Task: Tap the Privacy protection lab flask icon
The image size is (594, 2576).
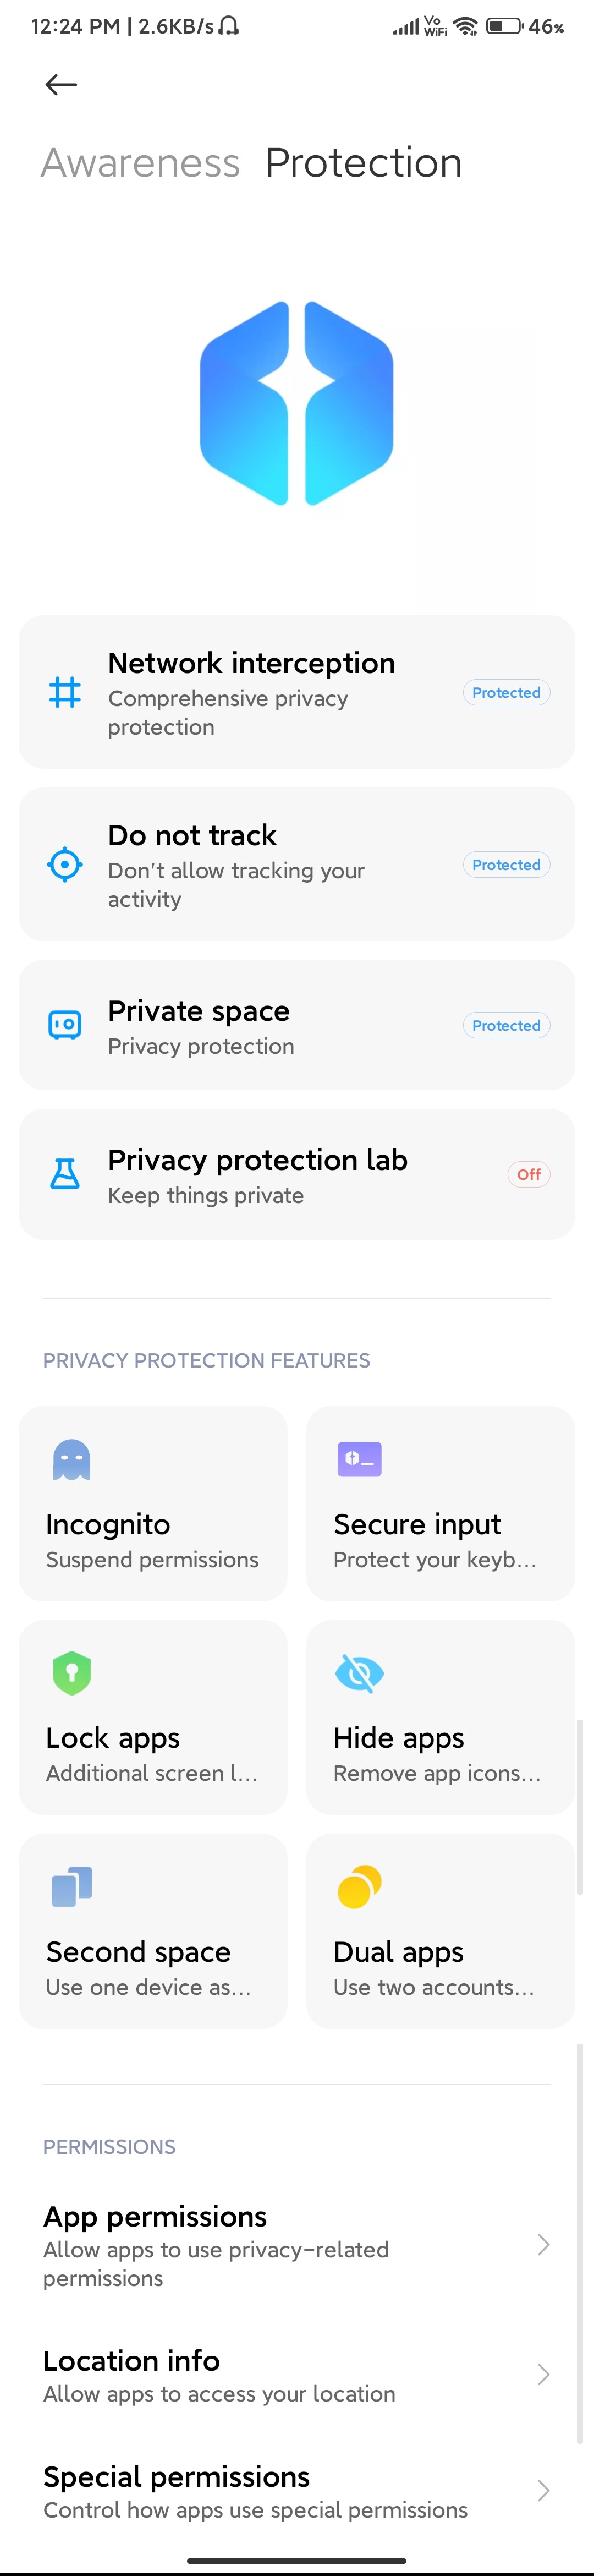Action: point(65,1173)
